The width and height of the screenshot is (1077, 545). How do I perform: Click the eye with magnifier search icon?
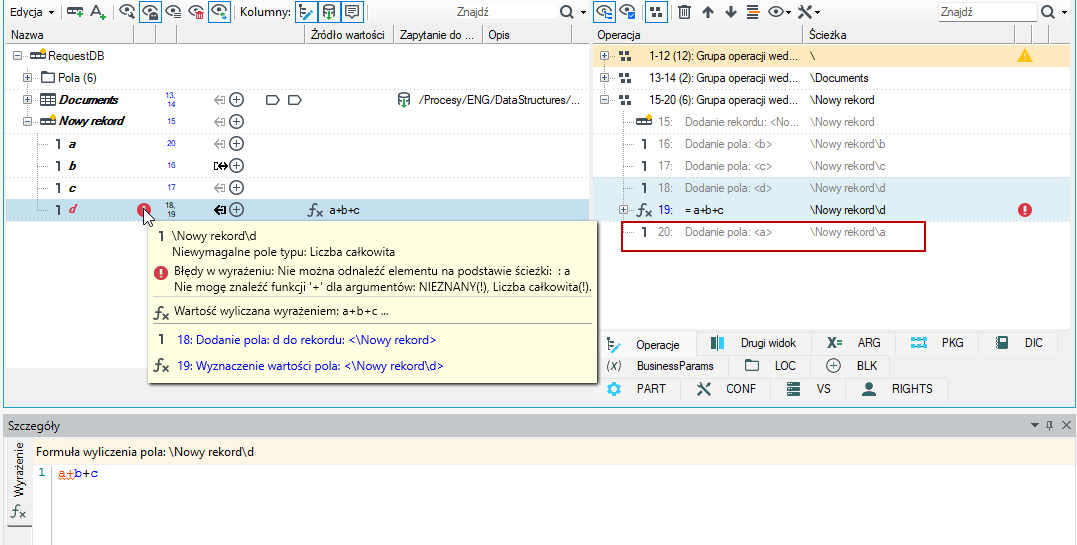pos(127,12)
